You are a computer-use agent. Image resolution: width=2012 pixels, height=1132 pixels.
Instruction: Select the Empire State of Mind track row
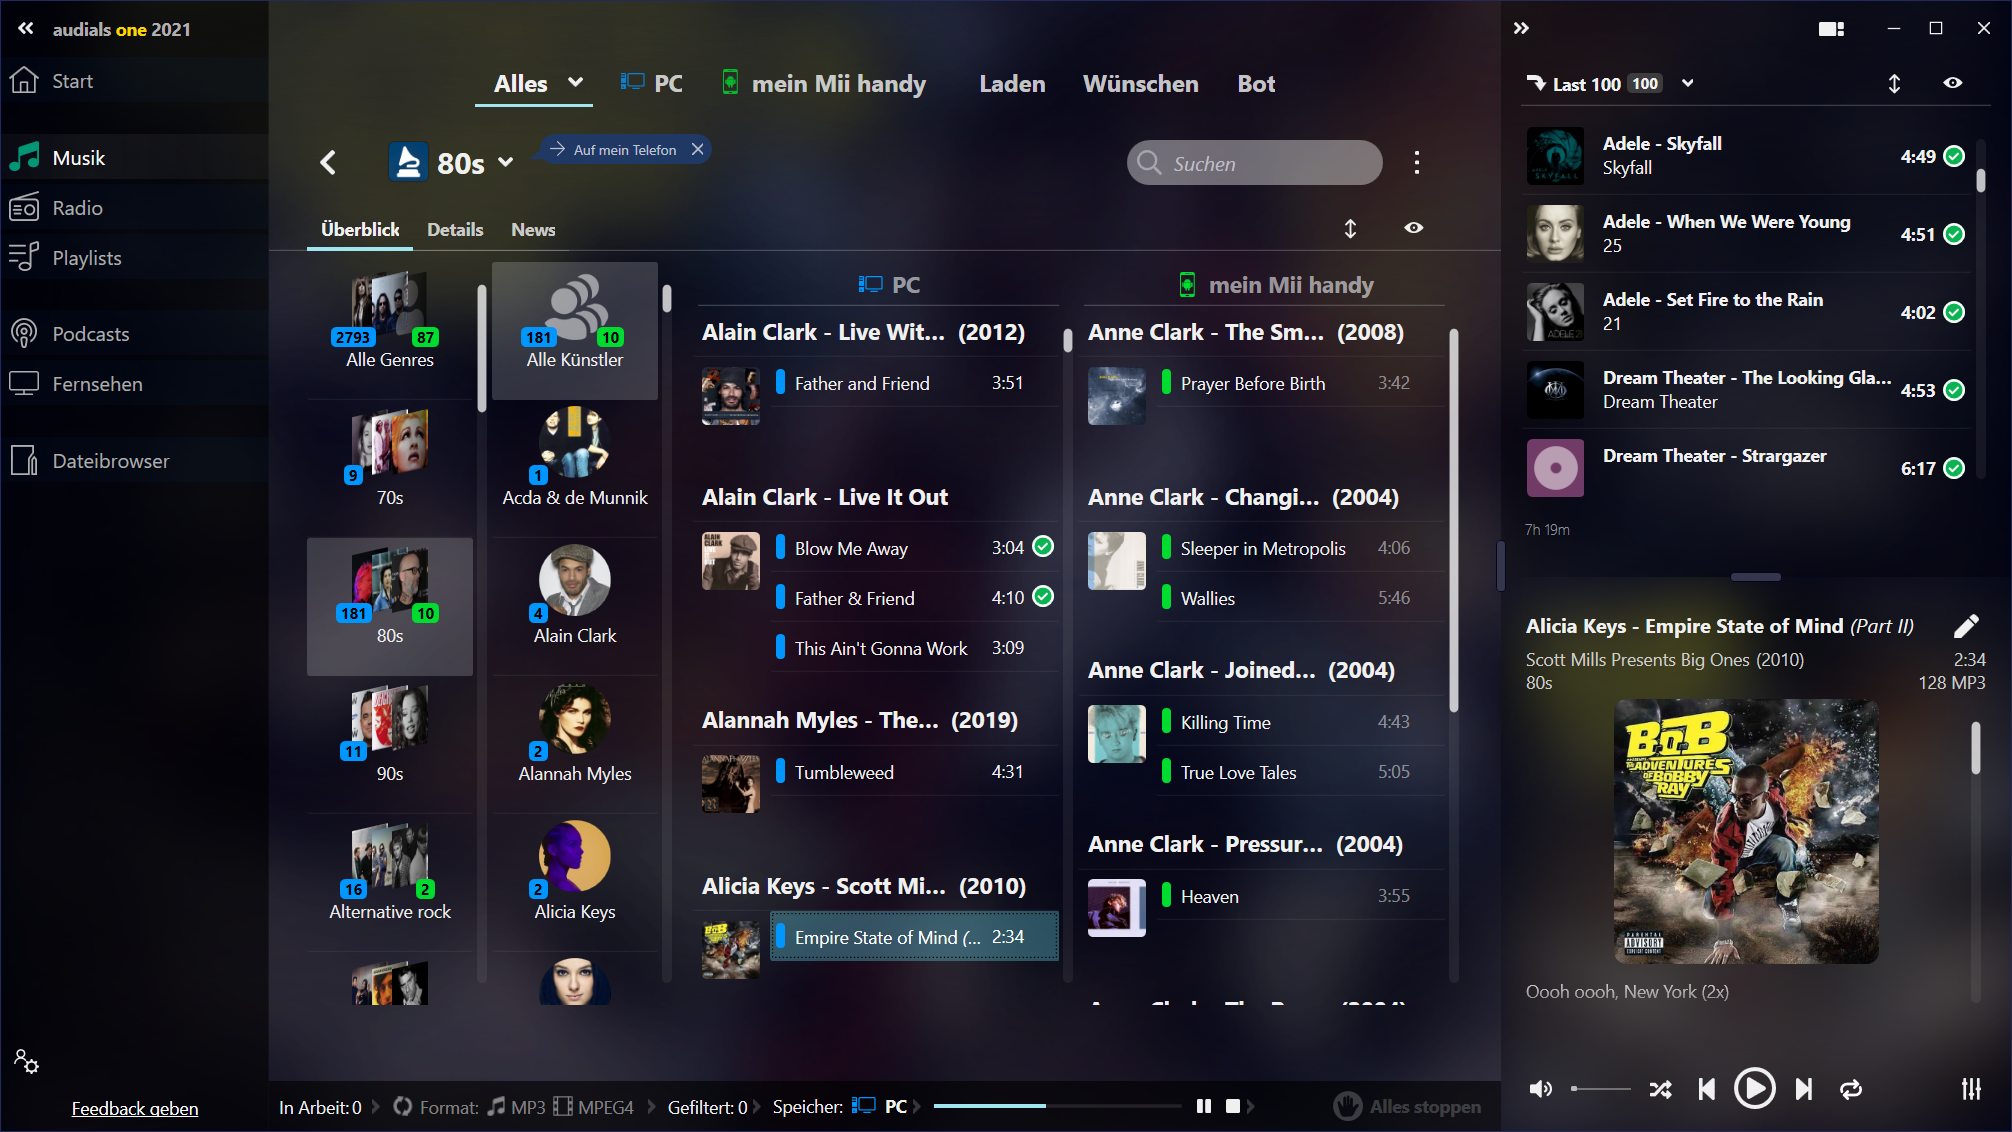coord(914,937)
